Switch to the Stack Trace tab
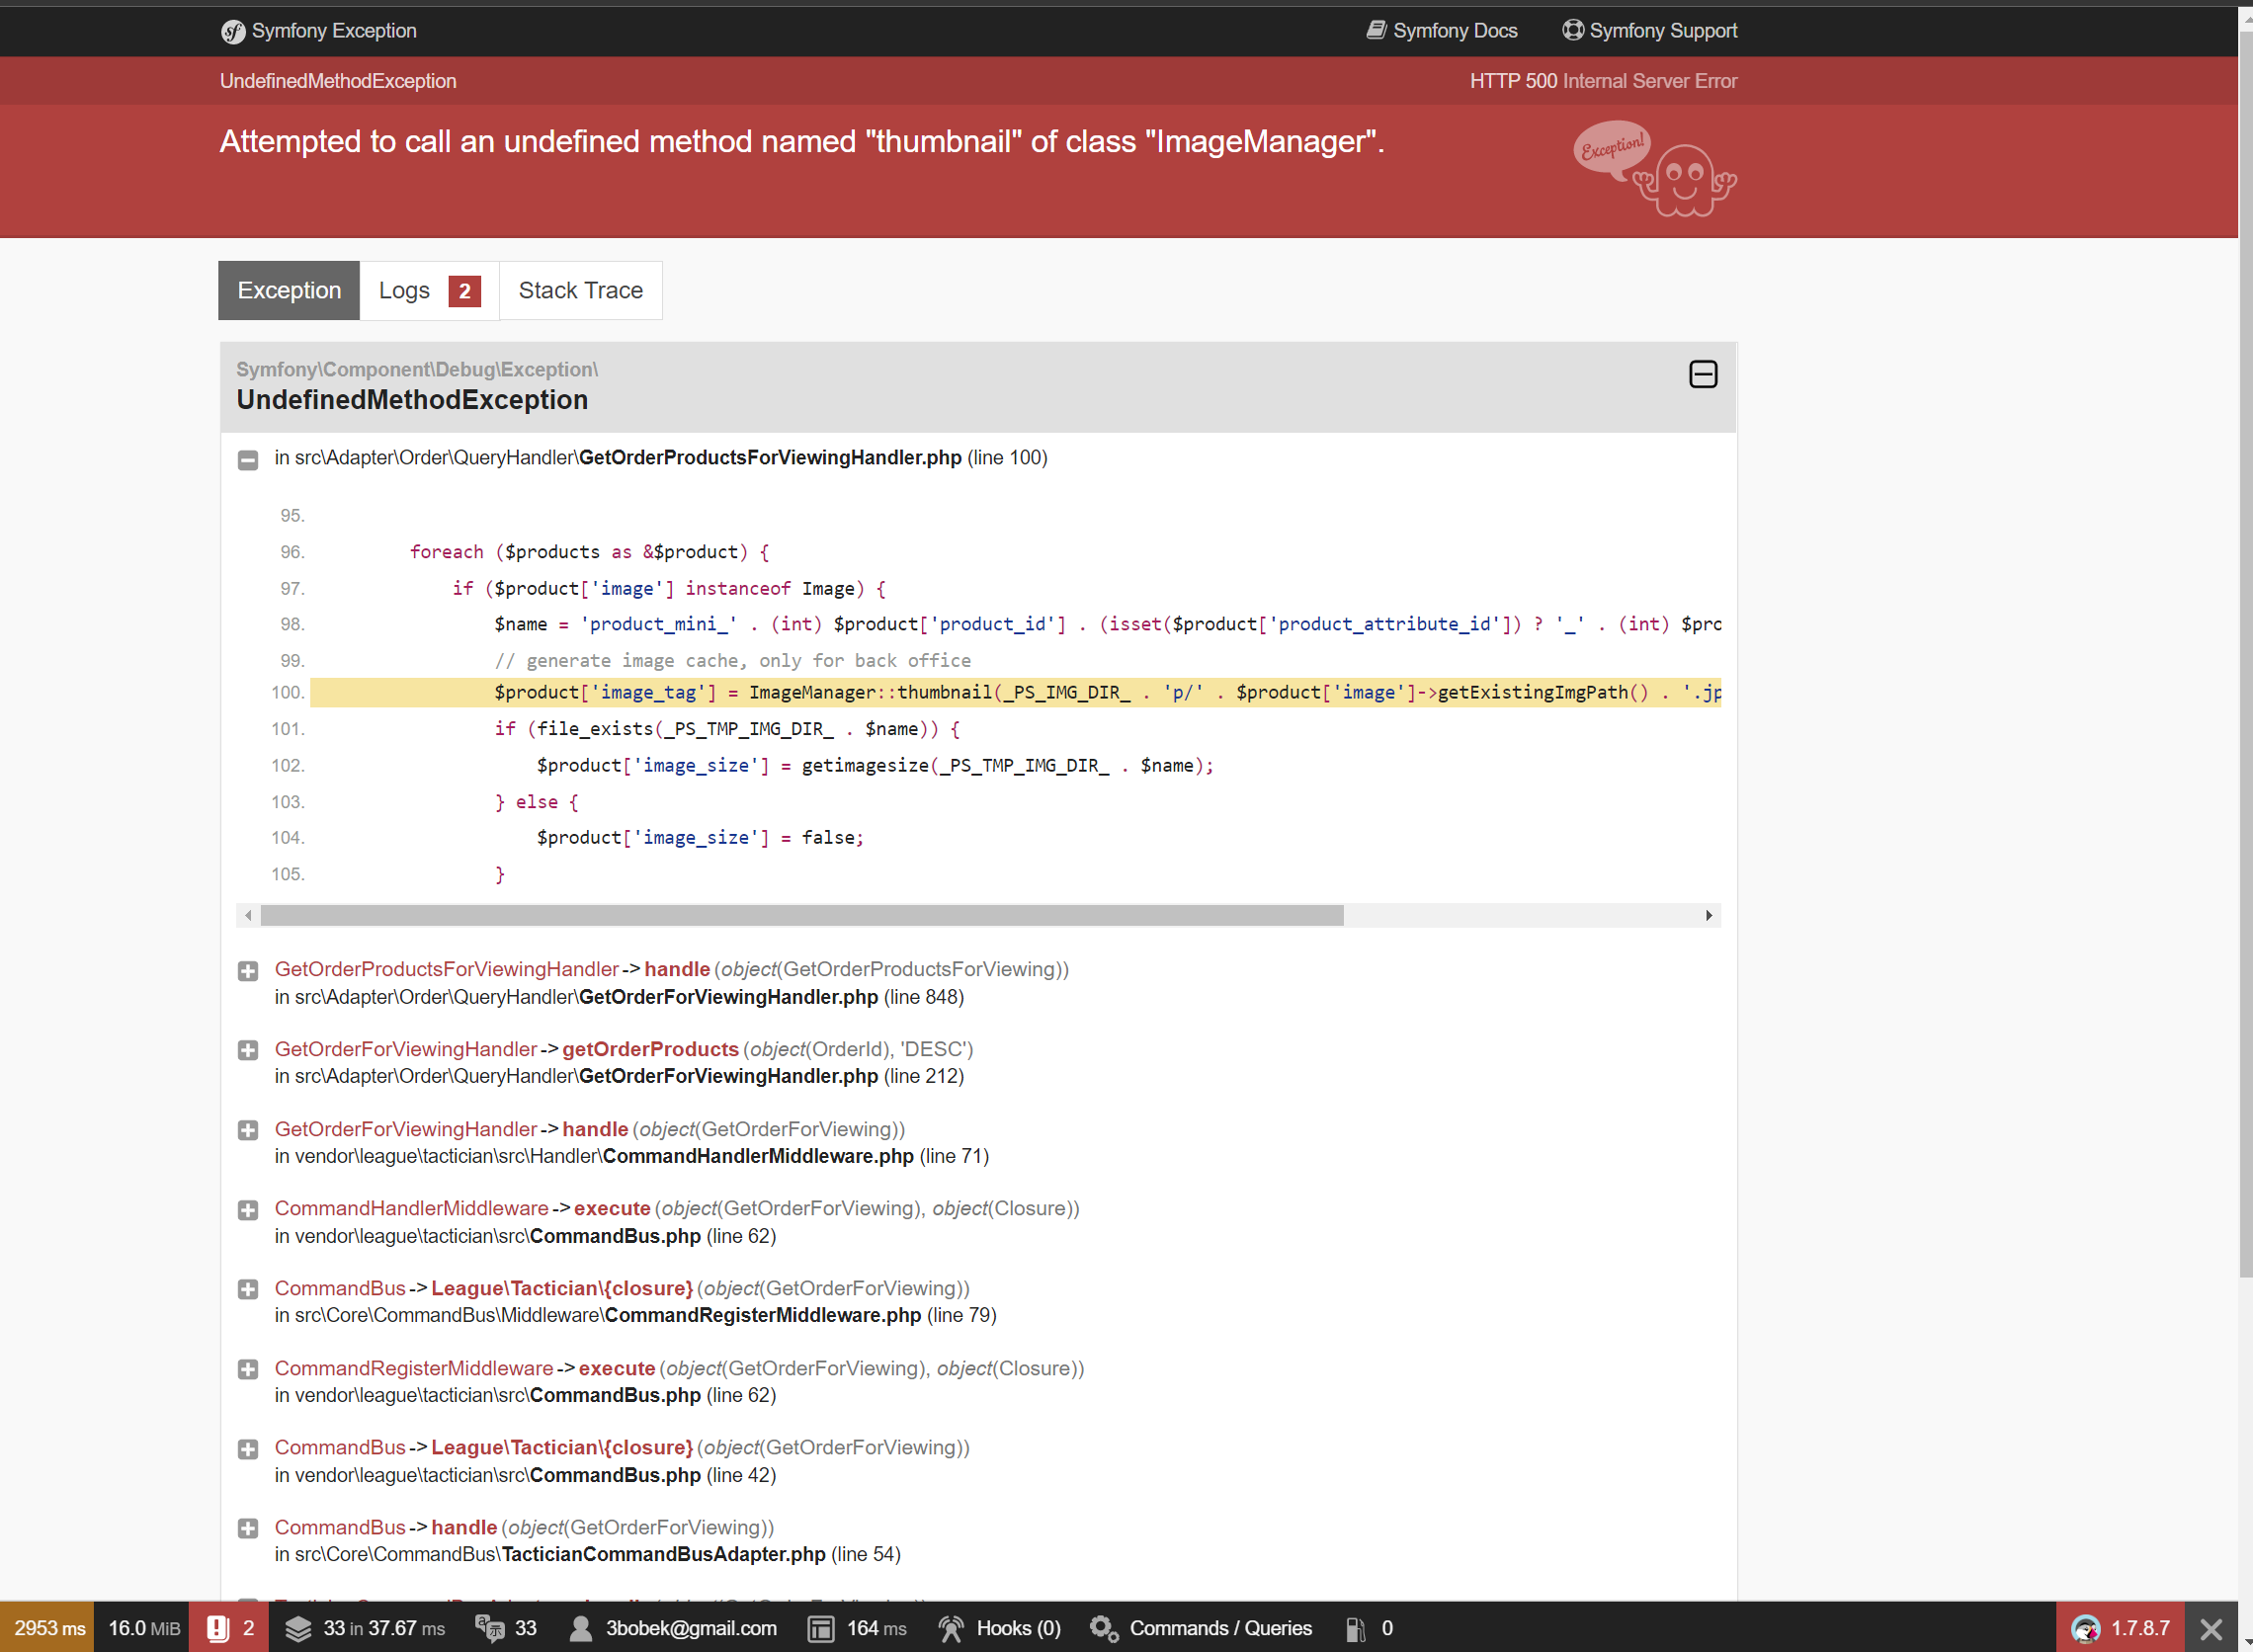The width and height of the screenshot is (2253, 1652). (580, 290)
